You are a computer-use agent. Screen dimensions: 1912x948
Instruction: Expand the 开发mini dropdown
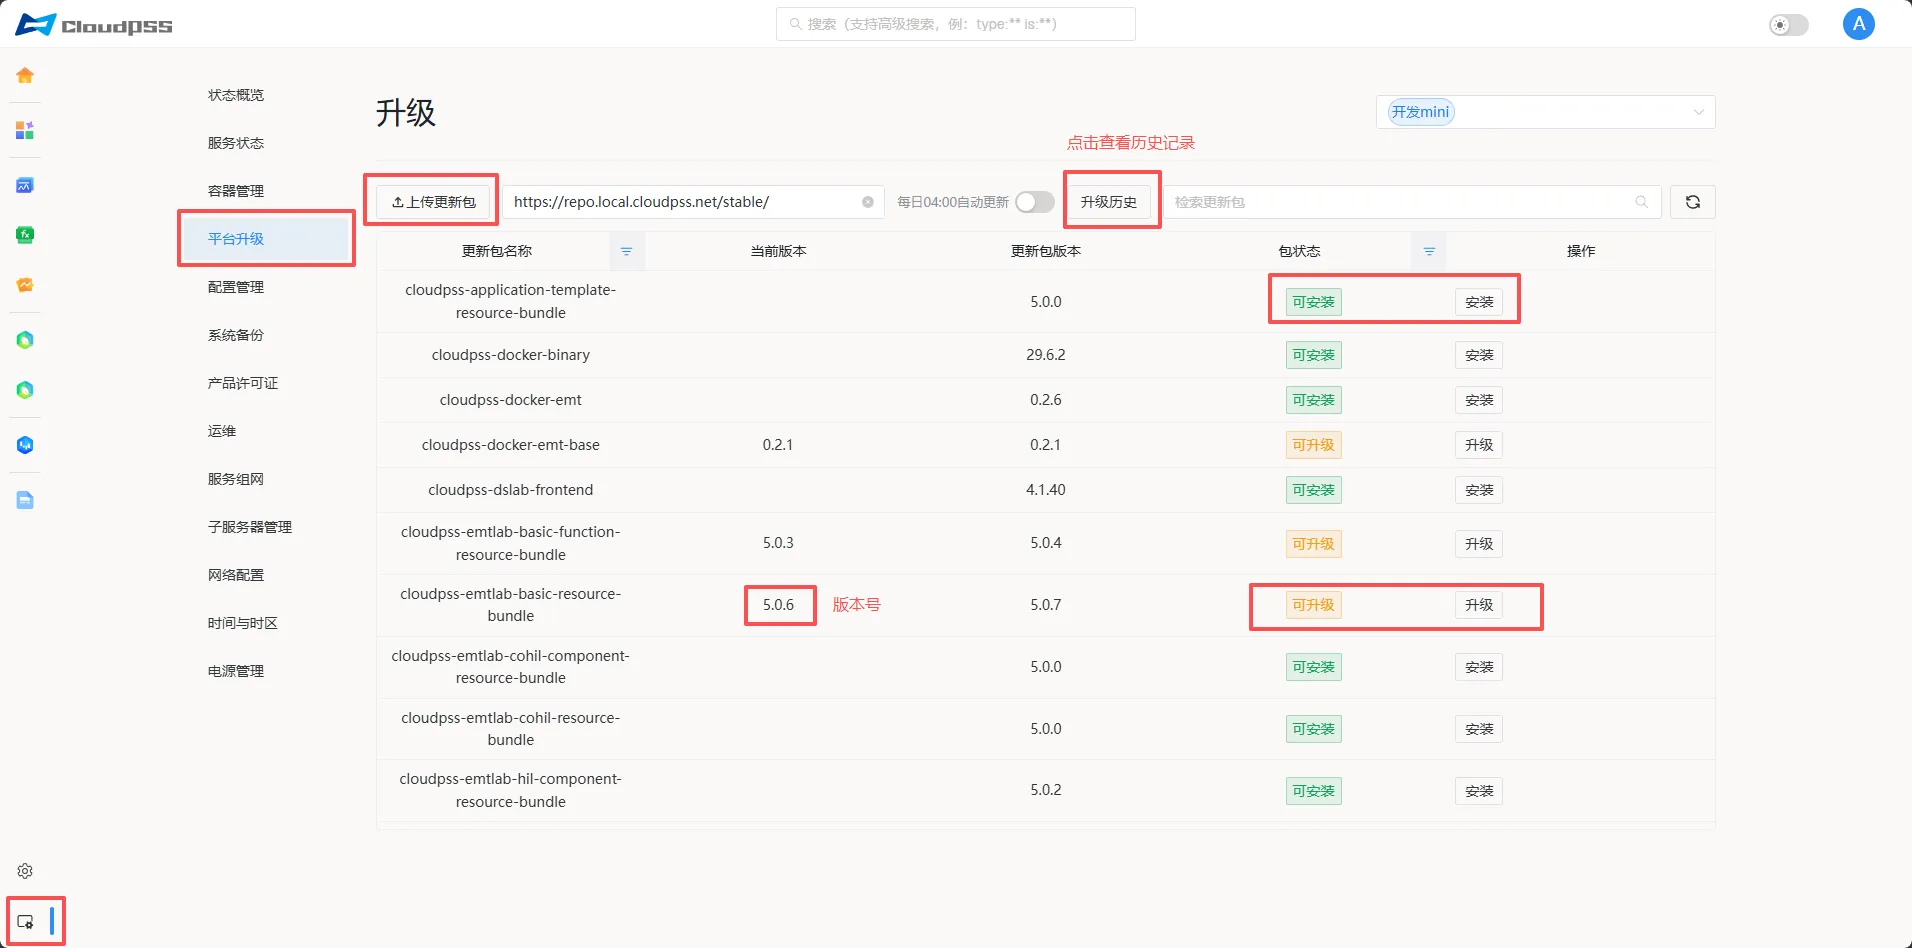(1545, 112)
